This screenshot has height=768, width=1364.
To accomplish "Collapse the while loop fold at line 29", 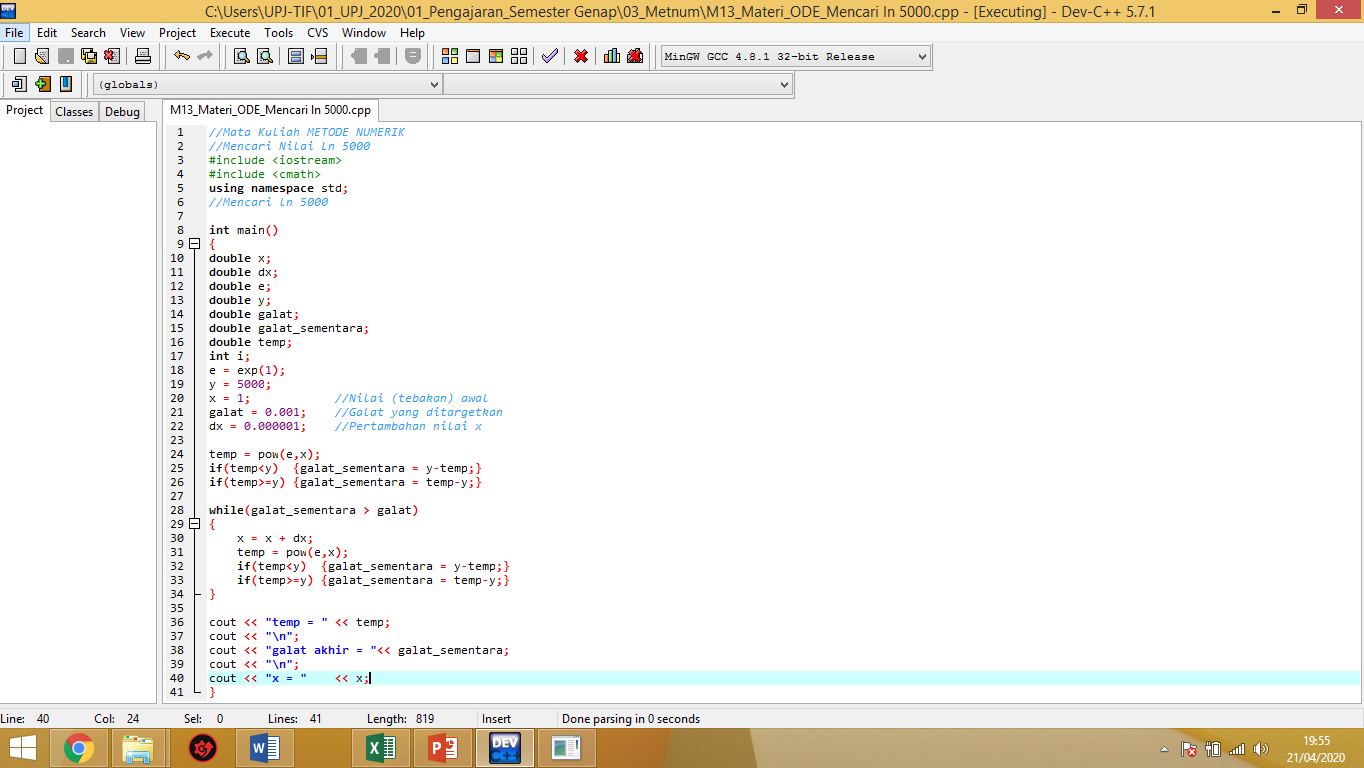I will [x=194, y=524].
